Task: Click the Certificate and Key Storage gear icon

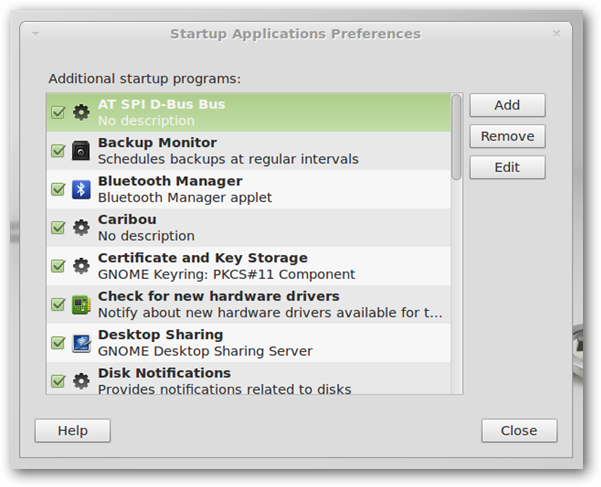Action: point(81,266)
